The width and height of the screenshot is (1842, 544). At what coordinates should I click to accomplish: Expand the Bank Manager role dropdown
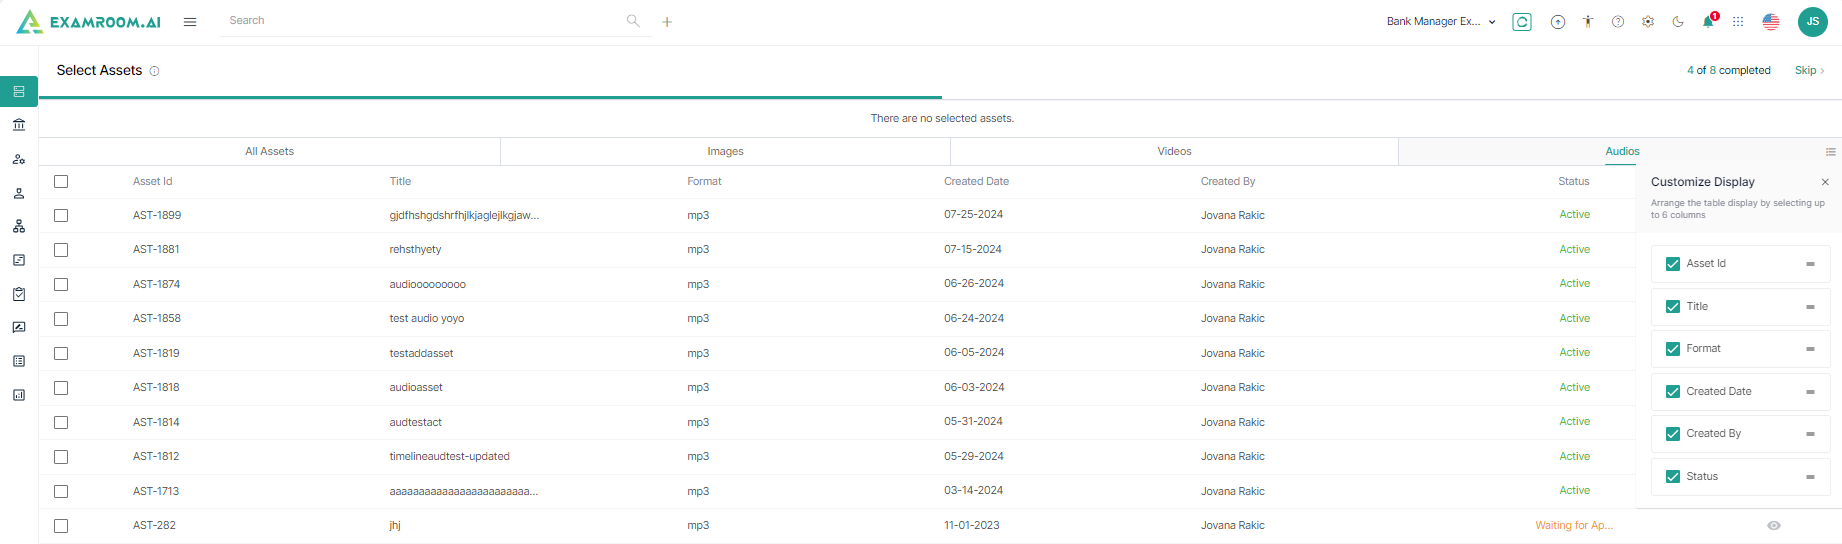(x=1441, y=22)
